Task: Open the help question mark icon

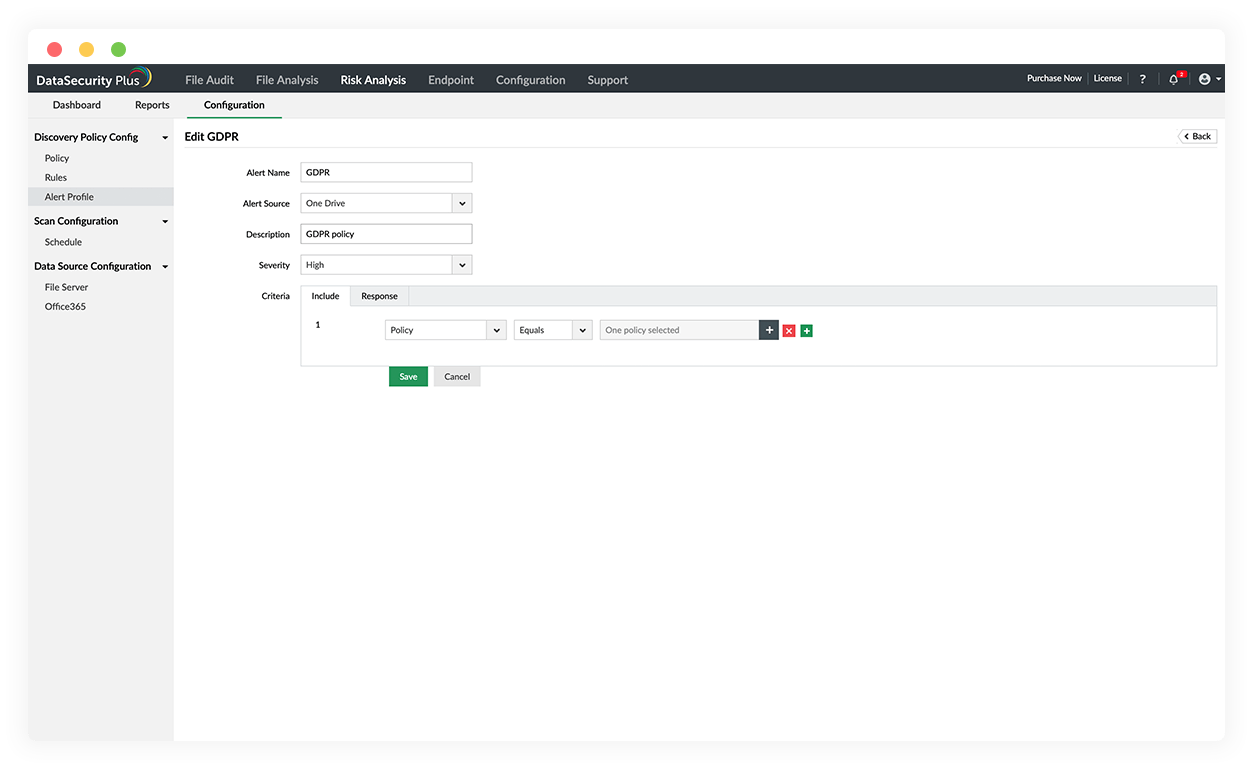Action: pos(1143,79)
